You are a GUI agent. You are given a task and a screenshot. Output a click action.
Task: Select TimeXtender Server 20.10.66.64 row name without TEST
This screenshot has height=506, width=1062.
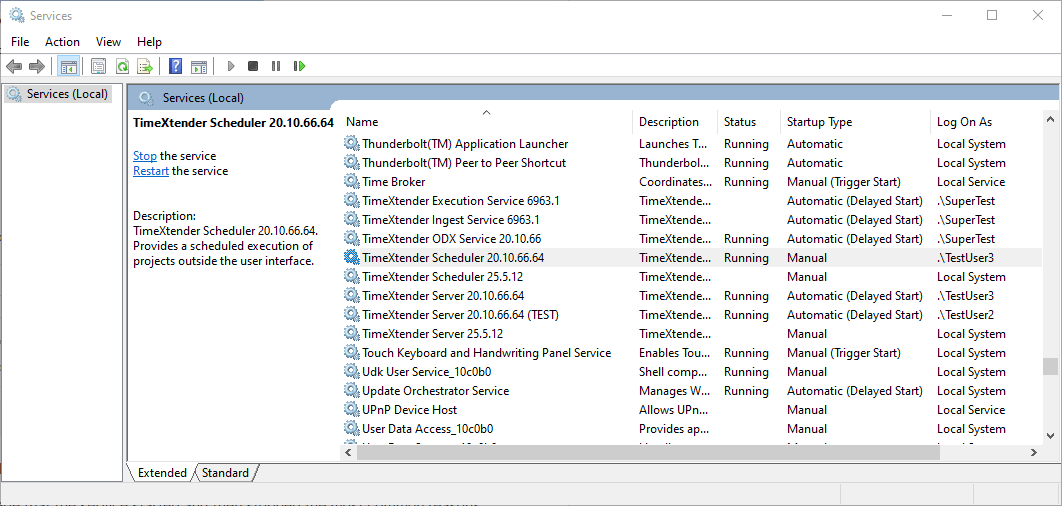[x=443, y=295]
